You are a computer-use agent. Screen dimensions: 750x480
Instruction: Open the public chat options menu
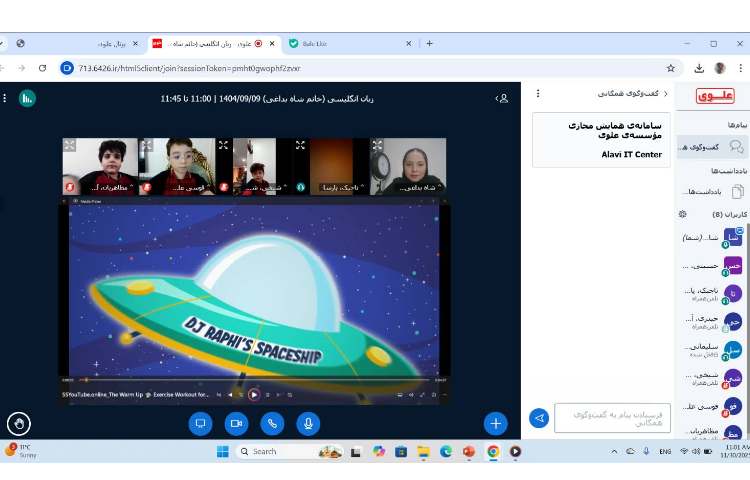538,93
